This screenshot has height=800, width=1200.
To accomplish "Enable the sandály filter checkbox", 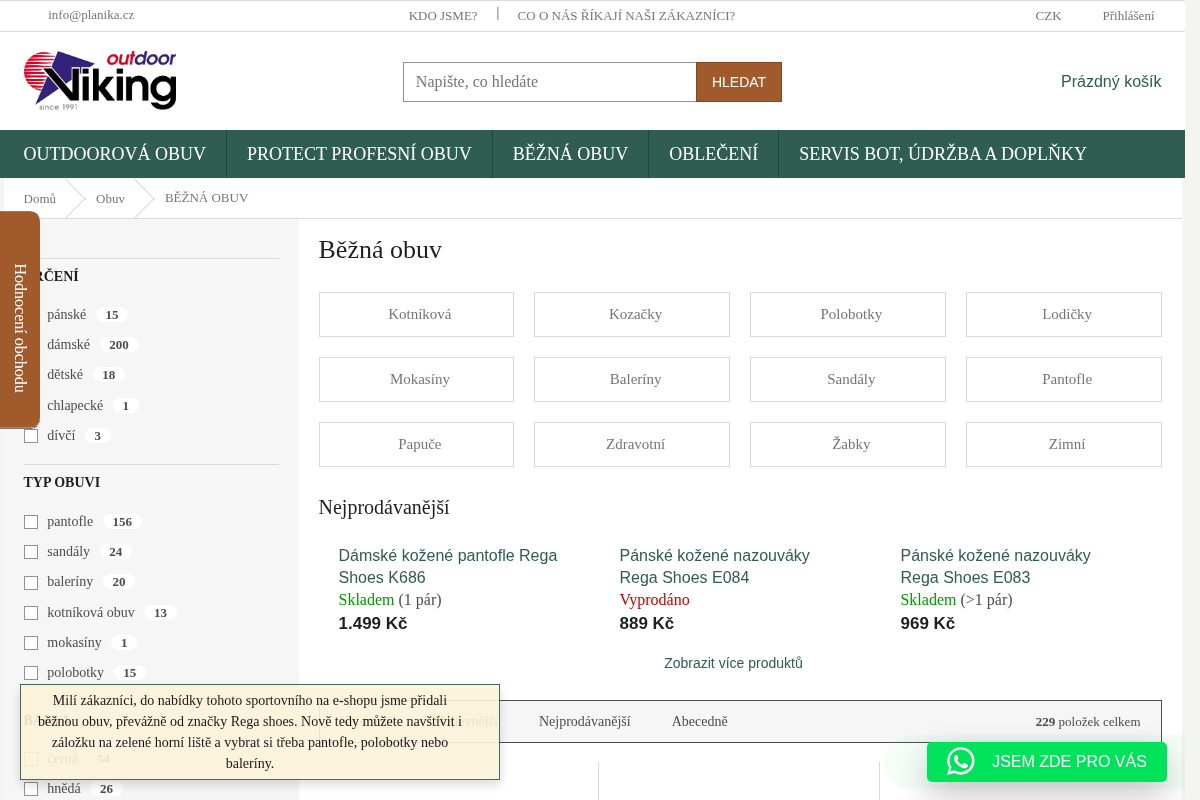I will point(31,552).
